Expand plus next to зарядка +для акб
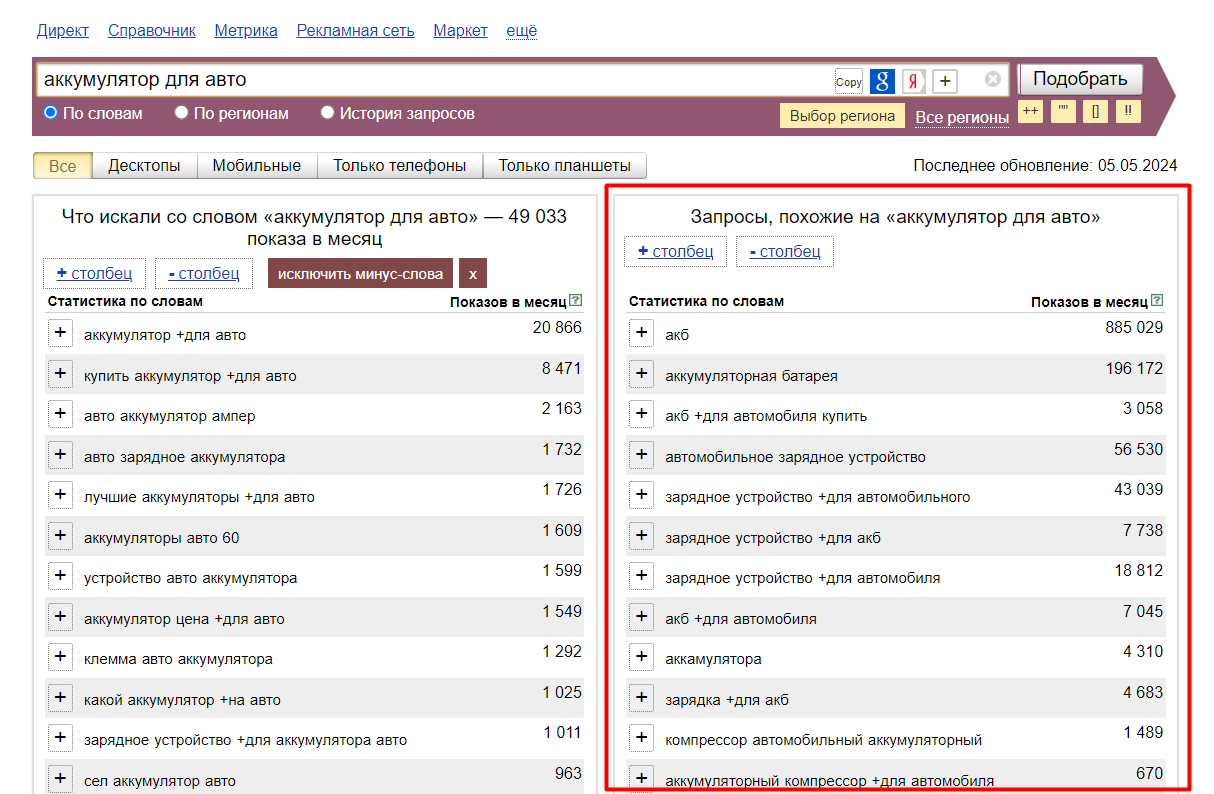Screen dimensions: 1214x794 click(x=641, y=698)
